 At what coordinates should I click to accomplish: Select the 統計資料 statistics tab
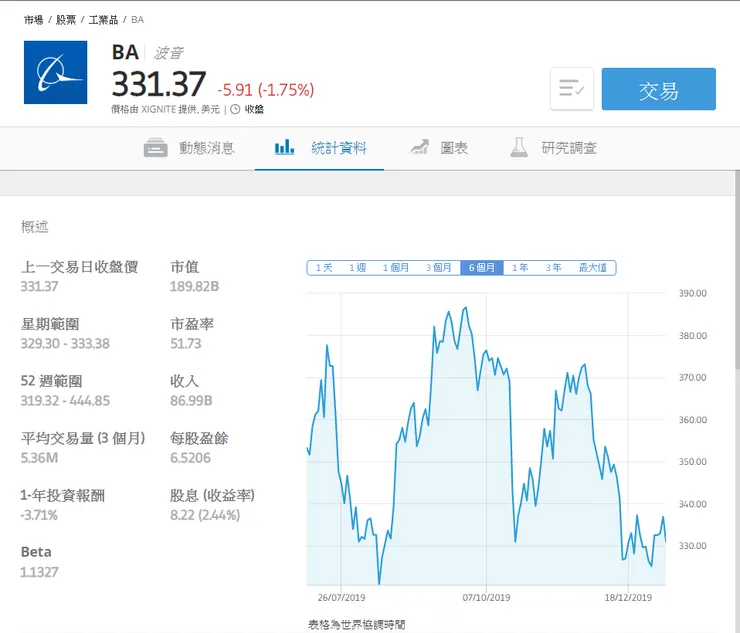pyautogui.click(x=320, y=148)
